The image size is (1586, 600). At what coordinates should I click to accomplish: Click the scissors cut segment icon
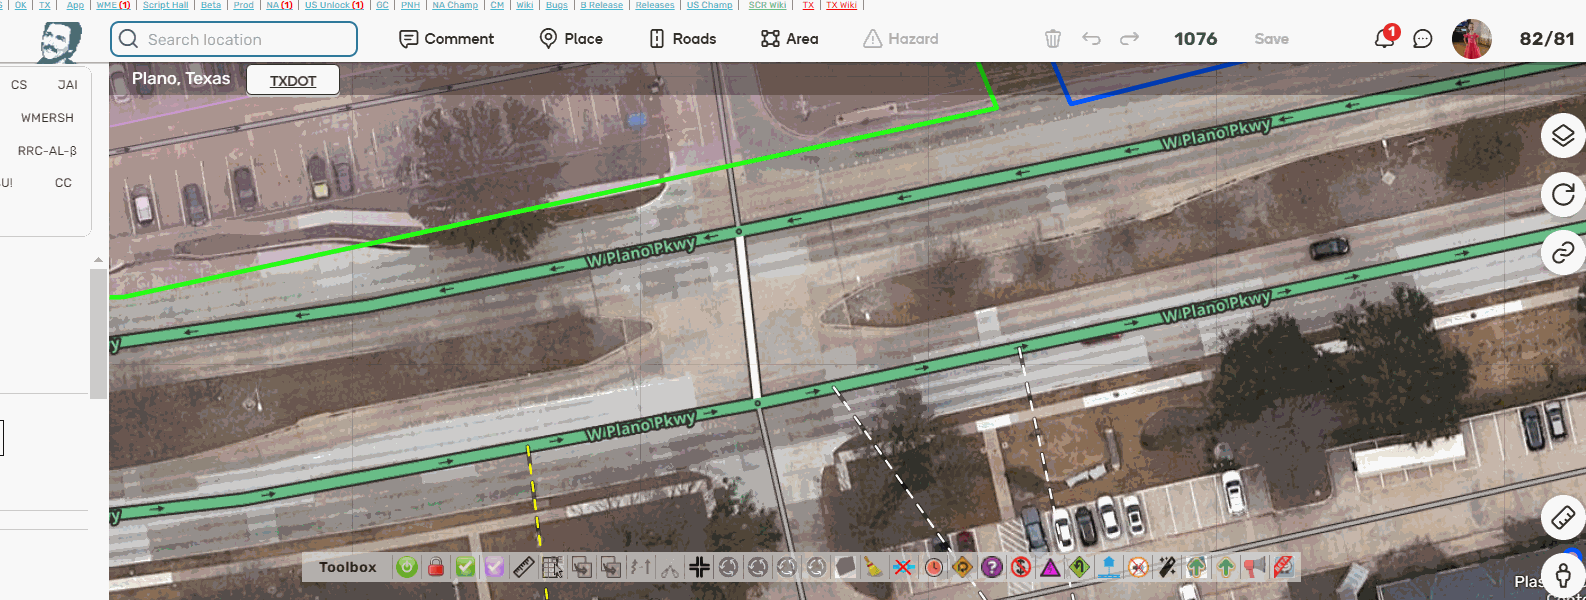670,567
